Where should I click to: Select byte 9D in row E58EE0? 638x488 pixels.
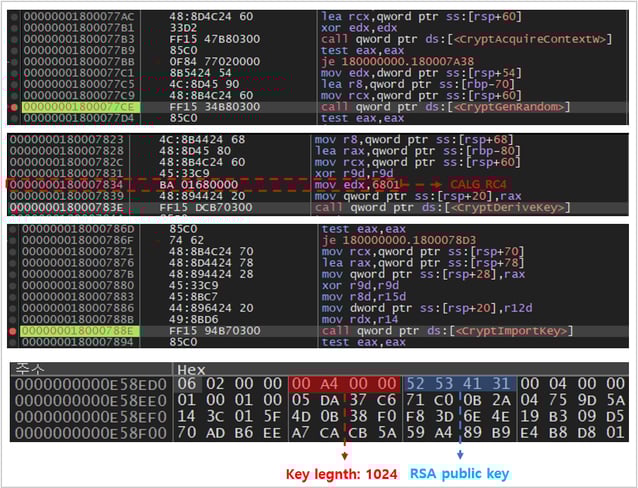pos(587,401)
